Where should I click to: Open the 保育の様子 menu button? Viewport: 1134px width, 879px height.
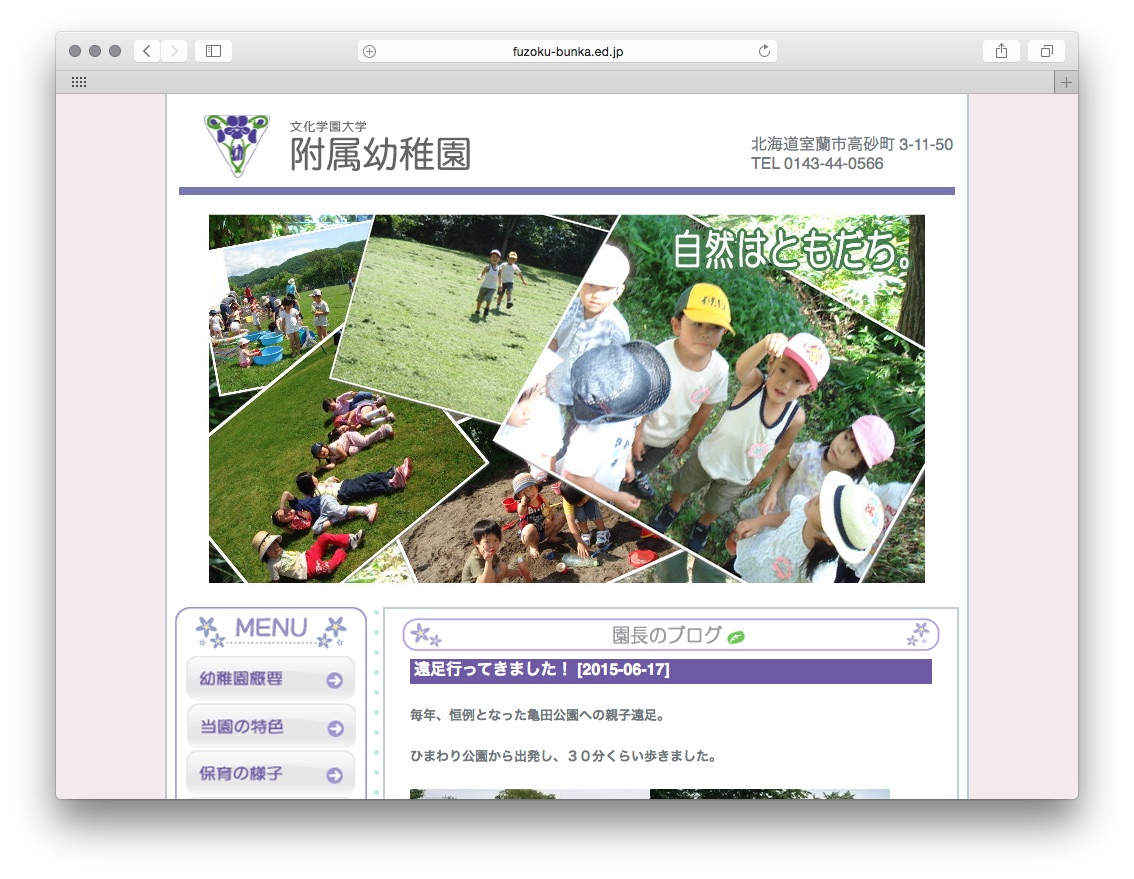(x=270, y=774)
